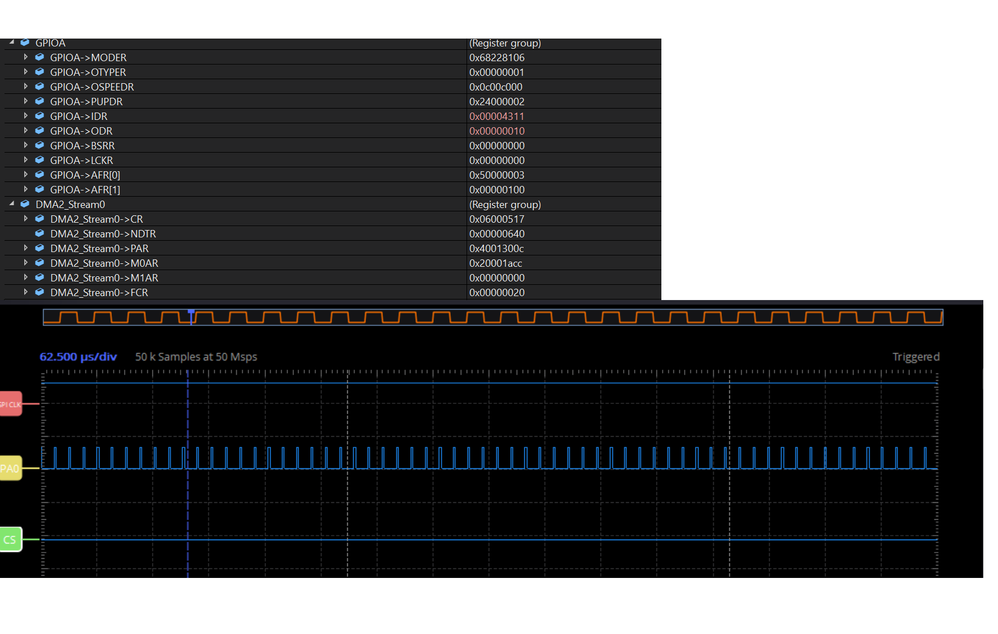Click the GPIOA->PUPDR register icon
This screenshot has width=998, height=634.
point(38,101)
